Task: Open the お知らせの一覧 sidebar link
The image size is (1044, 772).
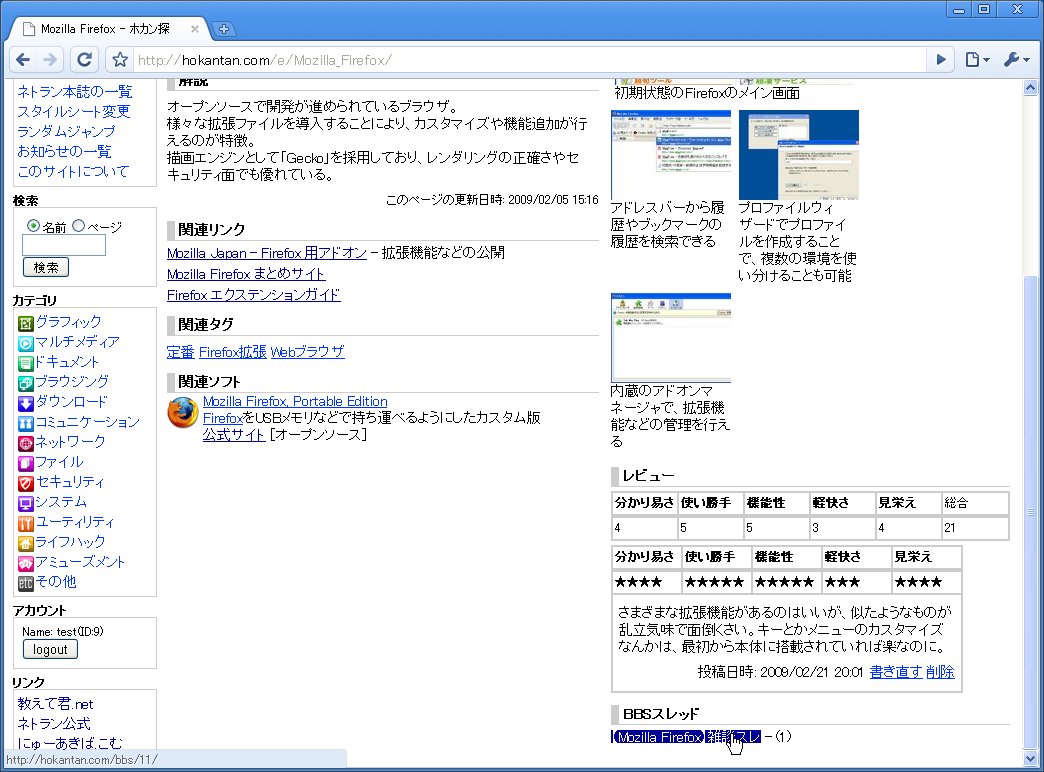Action: click(x=65, y=151)
